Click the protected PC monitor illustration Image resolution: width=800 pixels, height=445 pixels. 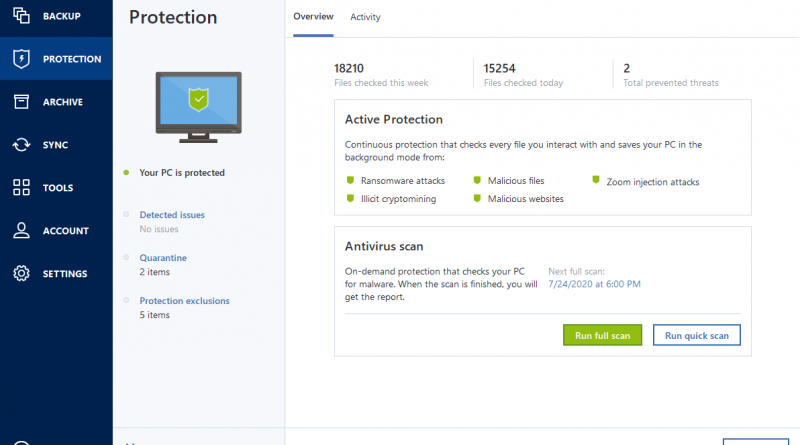tap(198, 107)
